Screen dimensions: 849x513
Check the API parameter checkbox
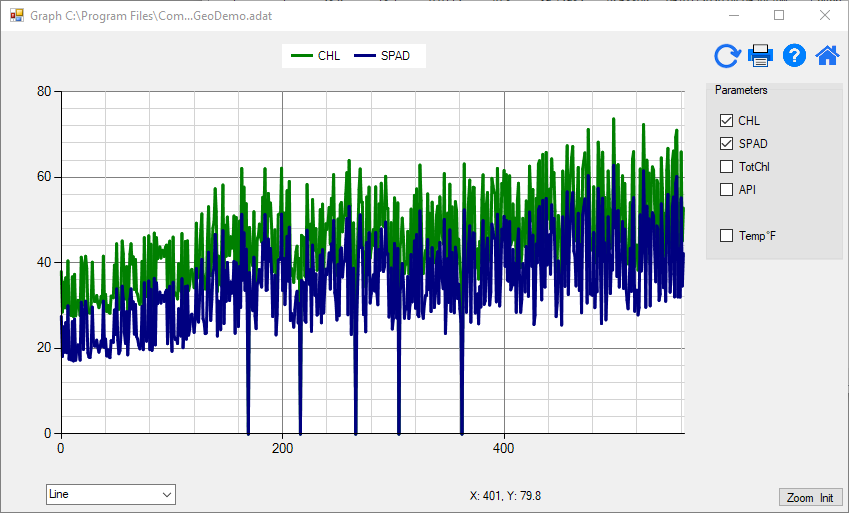coord(727,190)
